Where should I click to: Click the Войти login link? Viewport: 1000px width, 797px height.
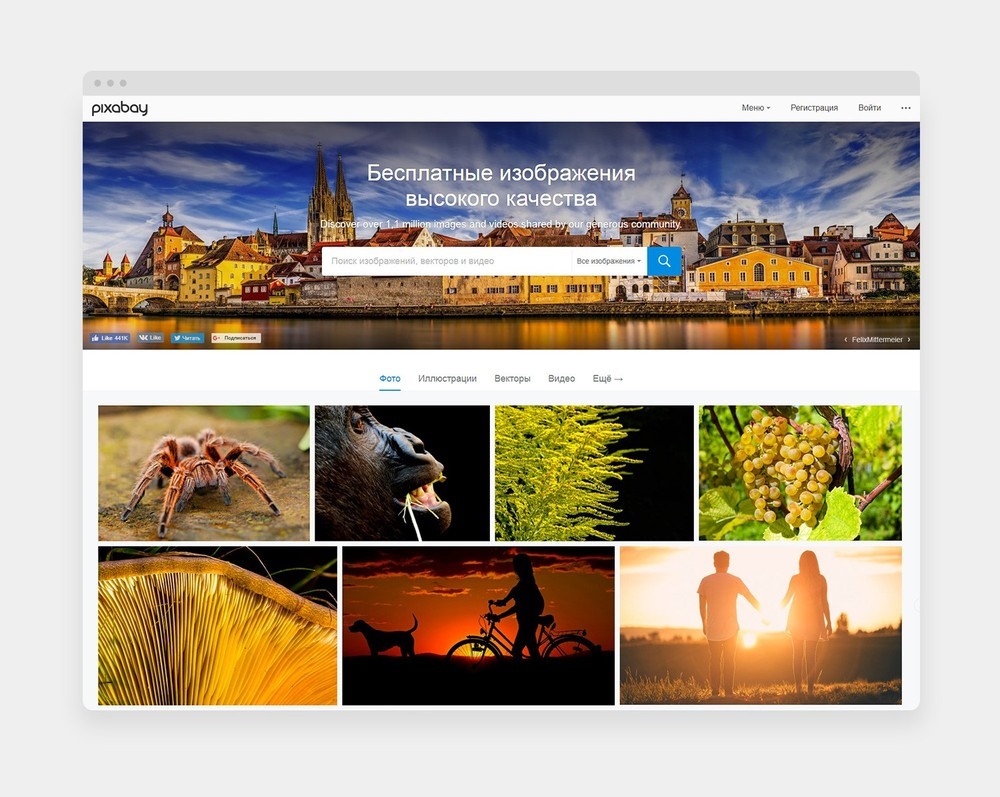coord(869,108)
